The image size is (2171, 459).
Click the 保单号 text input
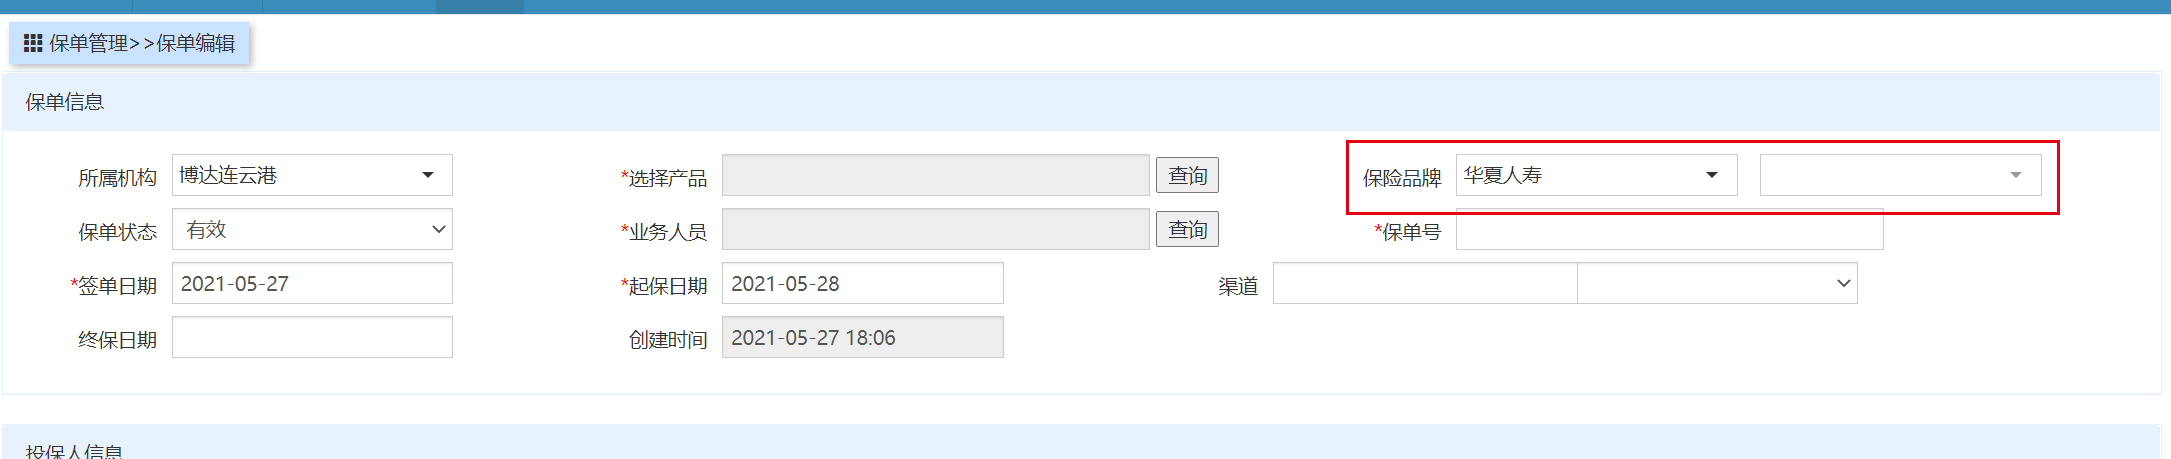tap(1669, 231)
